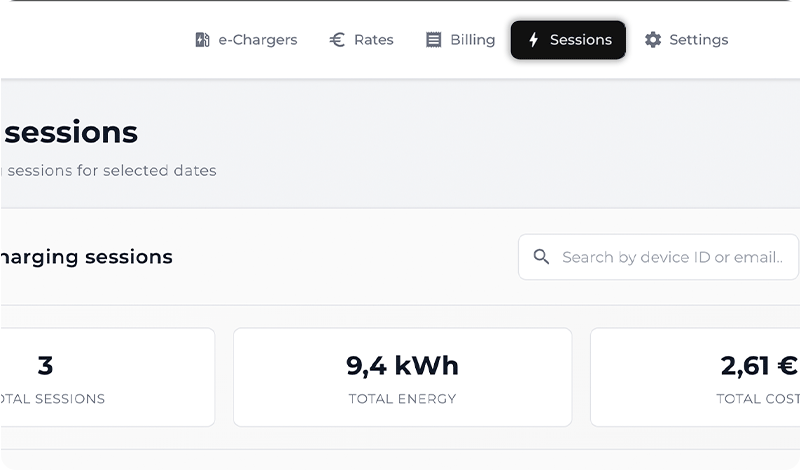Click the Total Cost label

757,399
